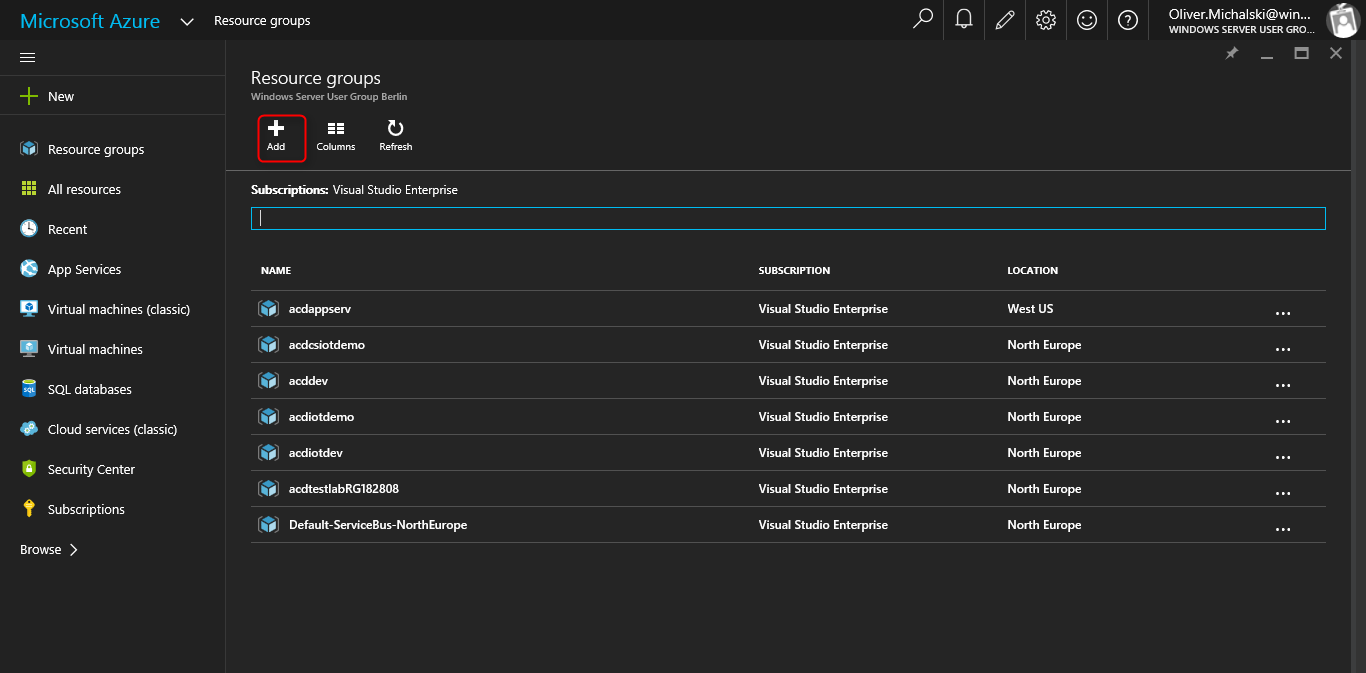Click the acdappserv resource group cube icon
The width and height of the screenshot is (1366, 673).
(268, 309)
